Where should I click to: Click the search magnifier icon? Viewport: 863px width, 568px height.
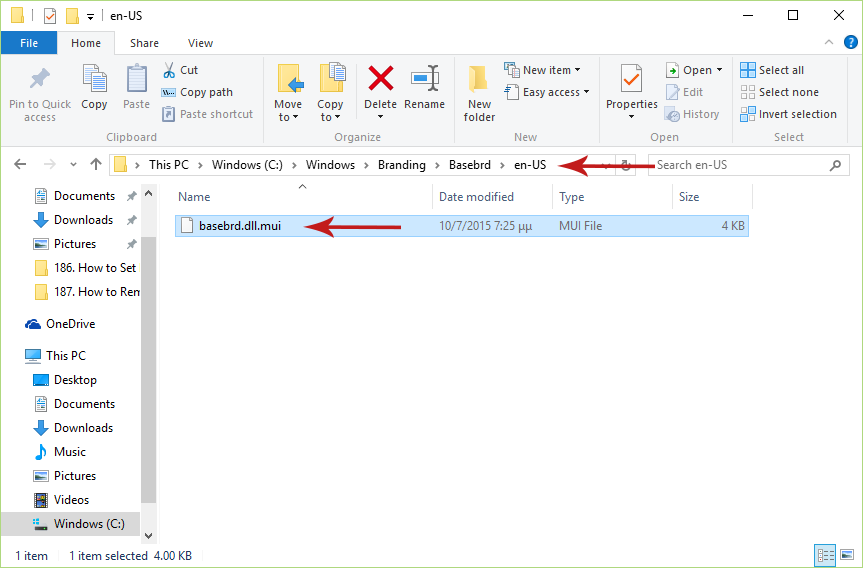pyautogui.click(x=835, y=165)
